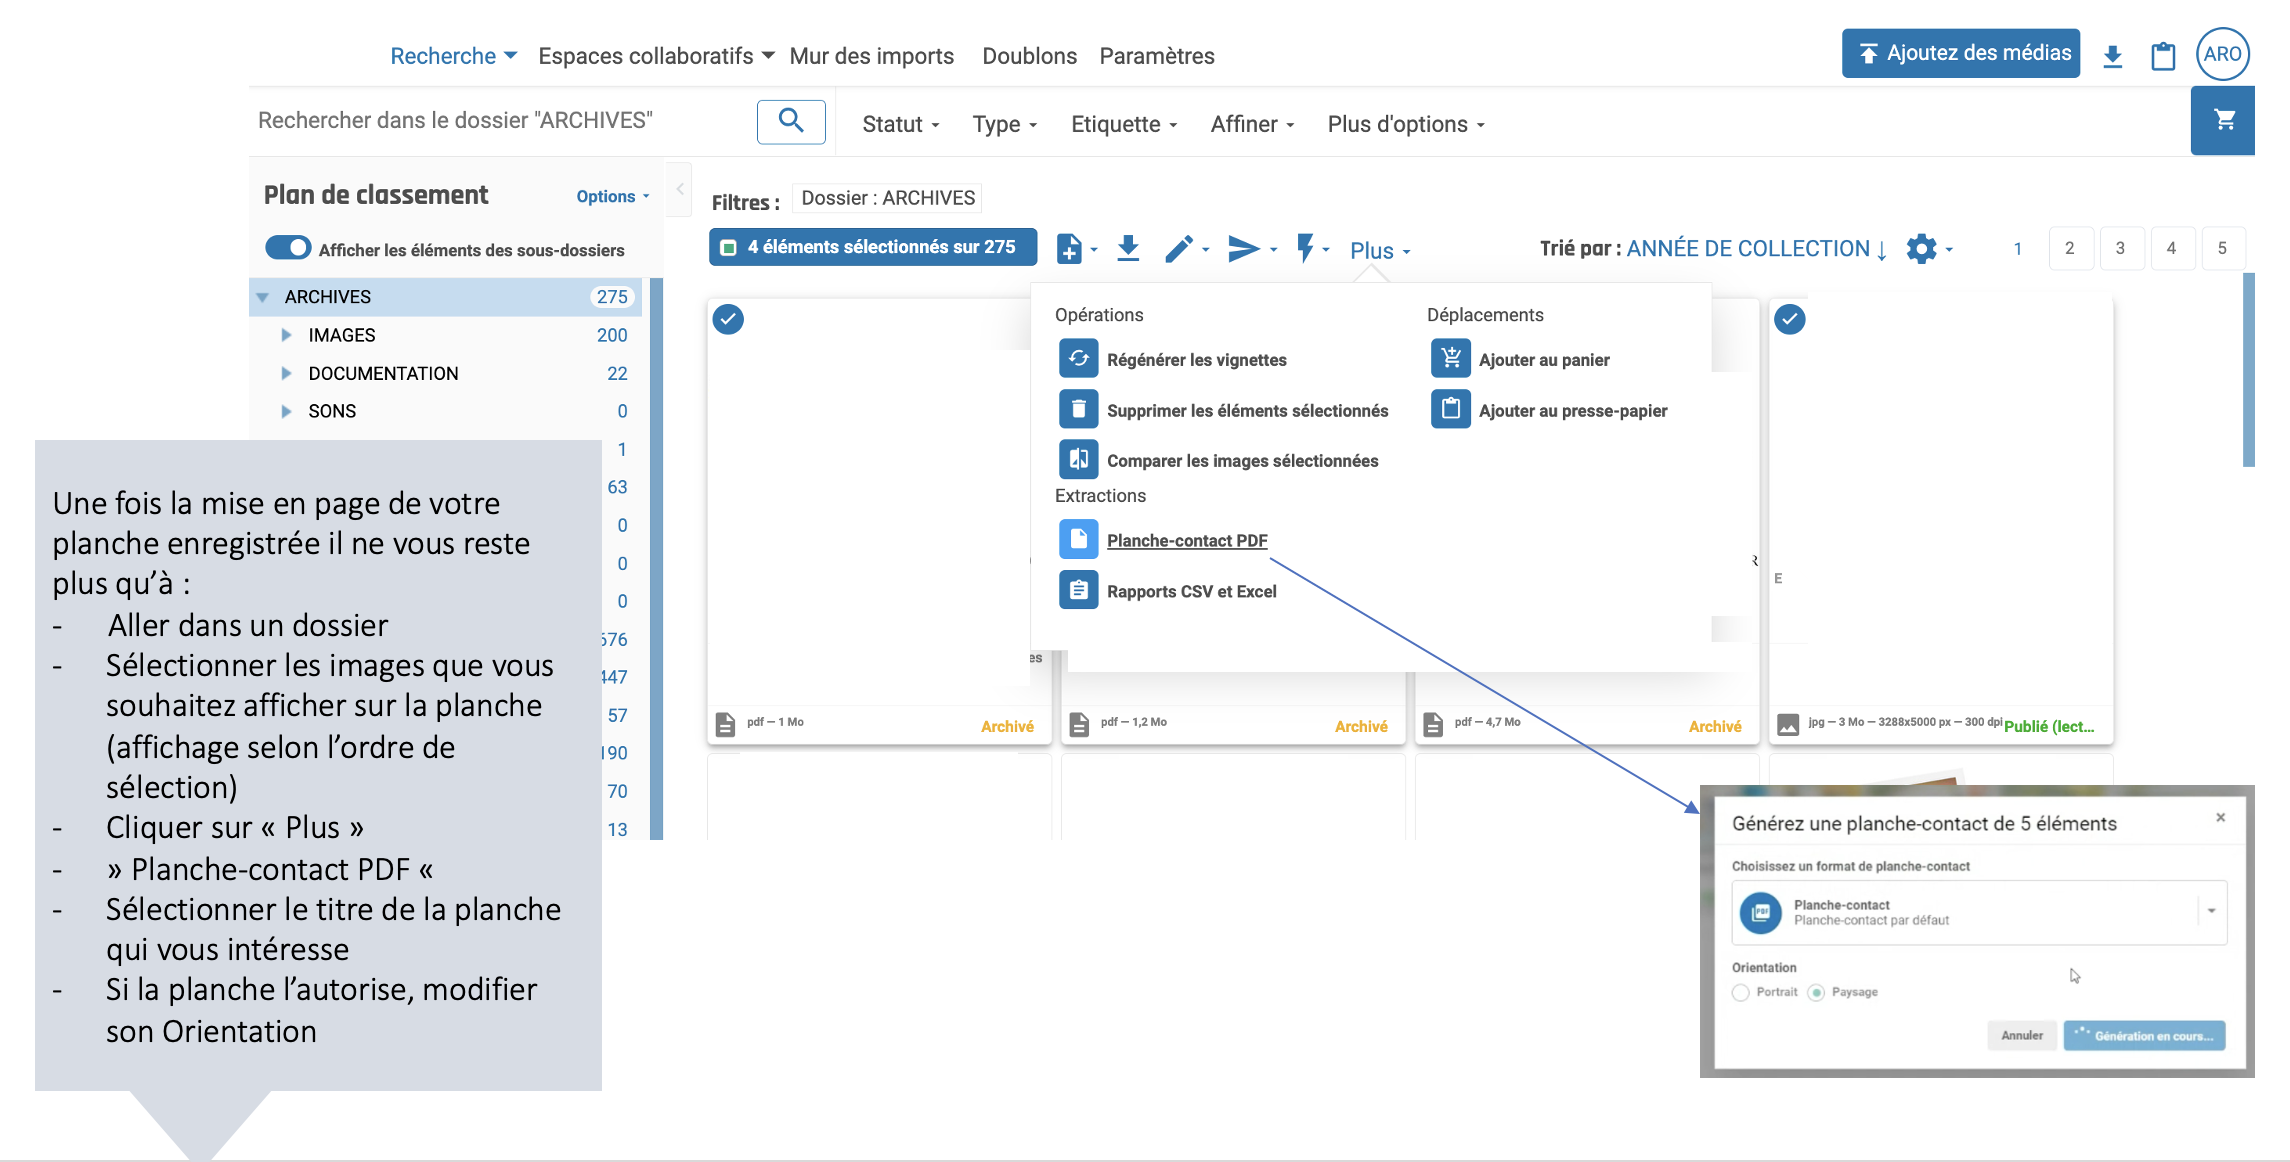Open the gear sort settings

coord(1922,249)
